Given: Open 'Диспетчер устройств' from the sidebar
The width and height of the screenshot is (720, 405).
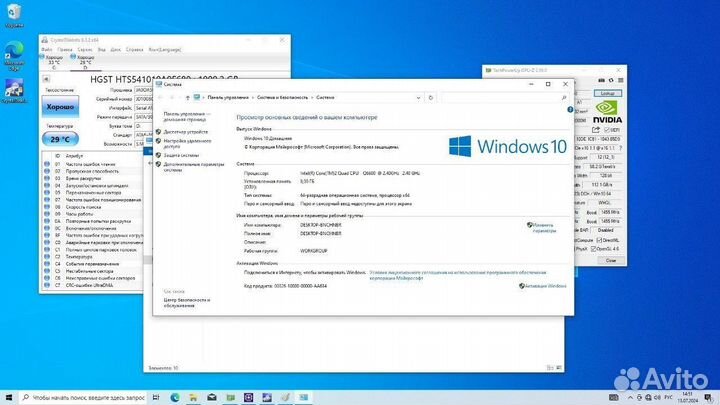Looking at the screenshot, I should tap(185, 131).
